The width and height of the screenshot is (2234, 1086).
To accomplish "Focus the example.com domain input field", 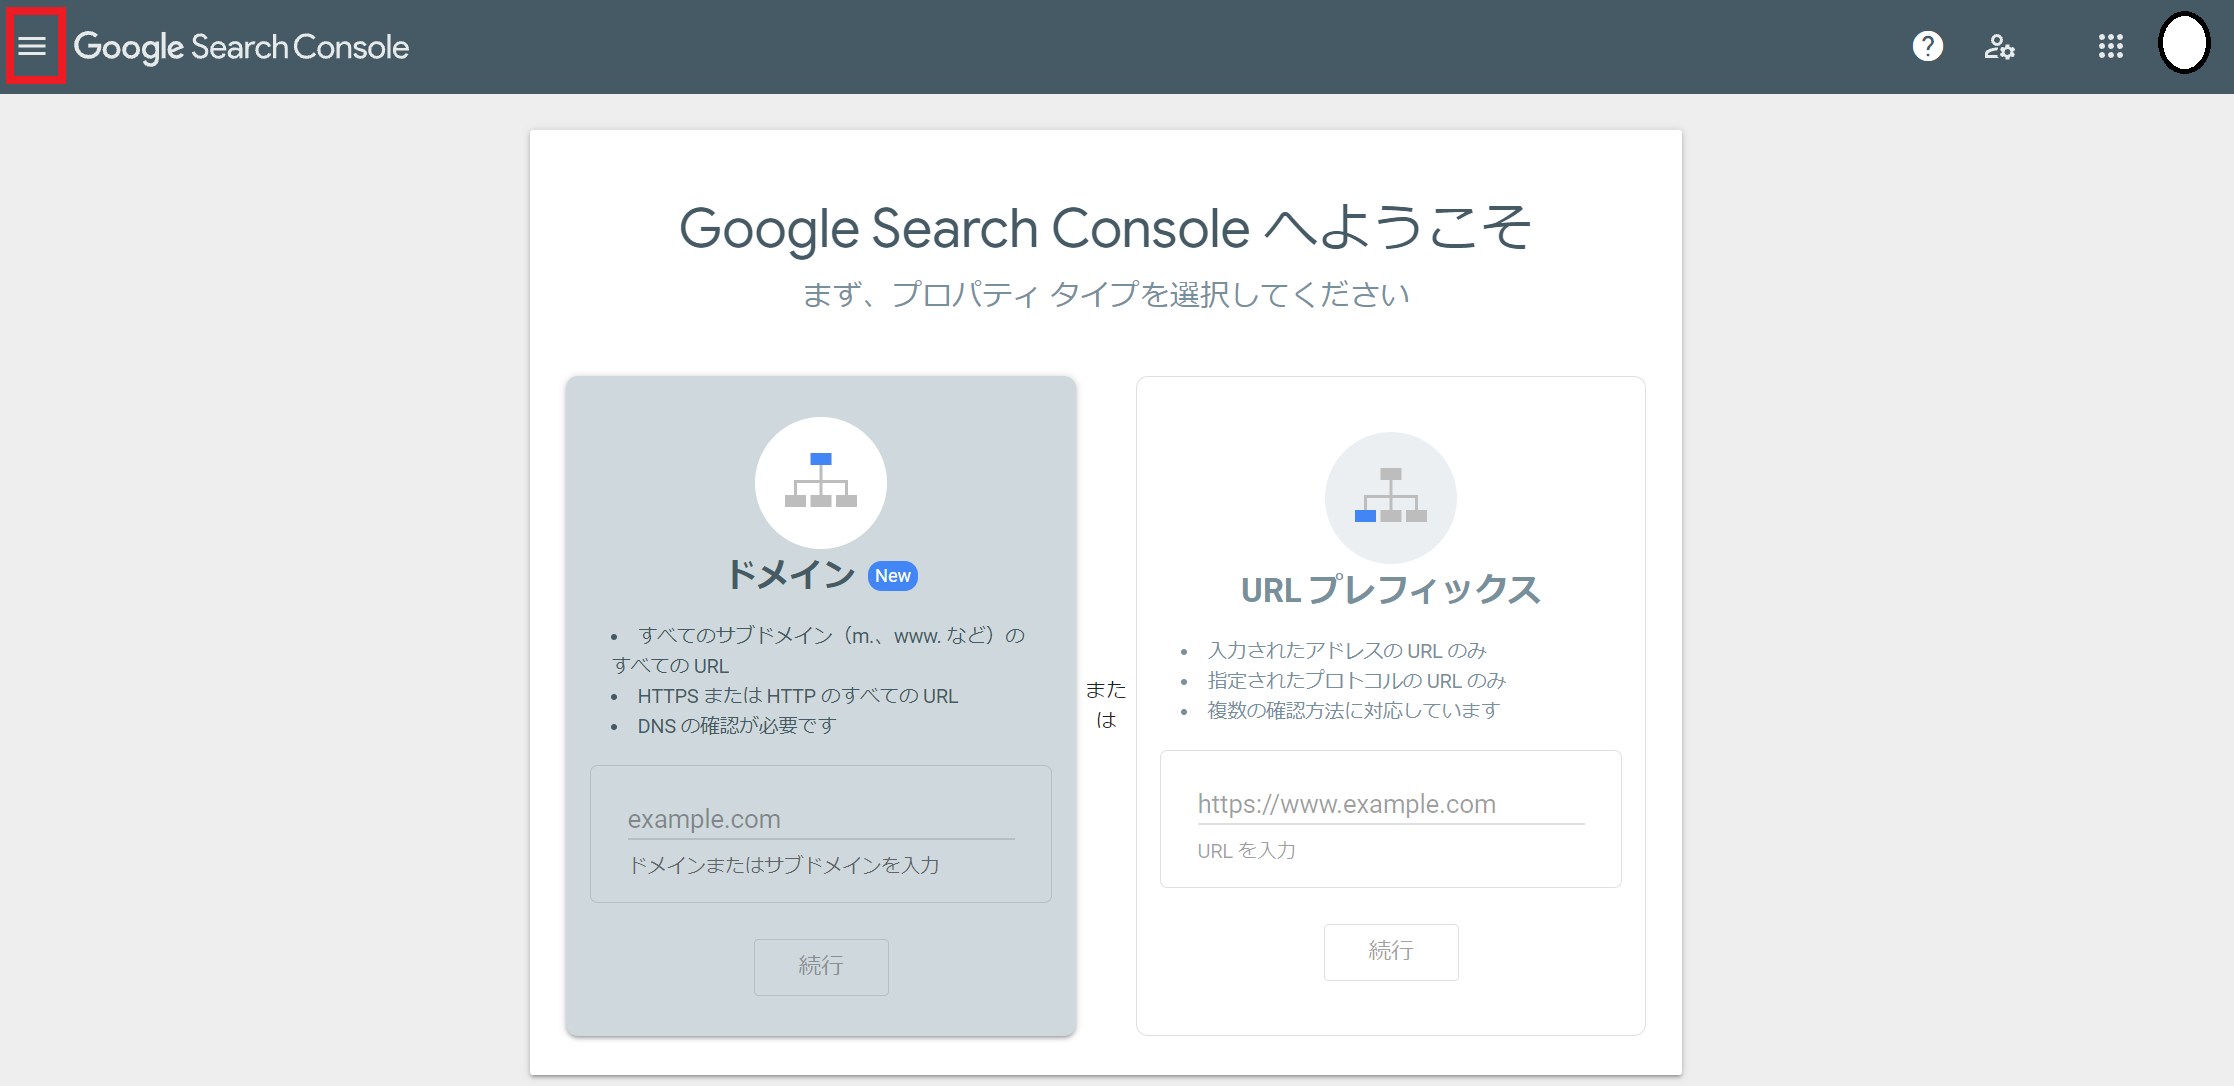I will [x=821, y=819].
